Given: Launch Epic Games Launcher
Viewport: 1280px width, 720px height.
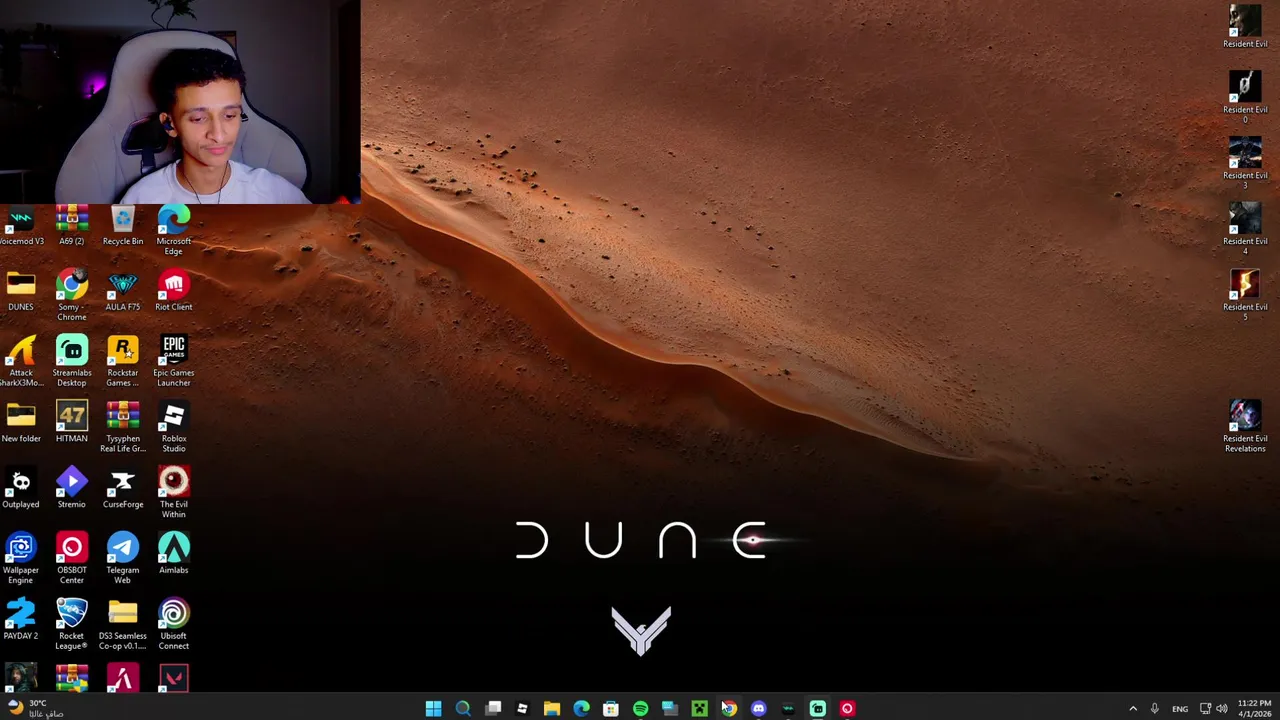Looking at the screenshot, I should coord(174,362).
